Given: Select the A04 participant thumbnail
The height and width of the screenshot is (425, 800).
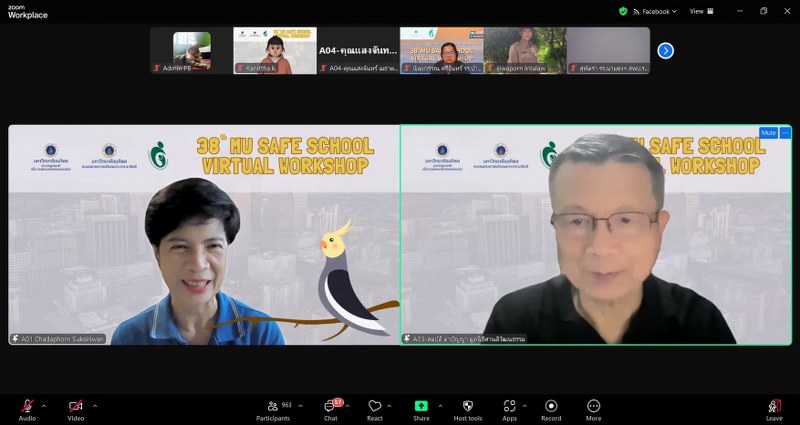Looking at the screenshot, I should 358,51.
